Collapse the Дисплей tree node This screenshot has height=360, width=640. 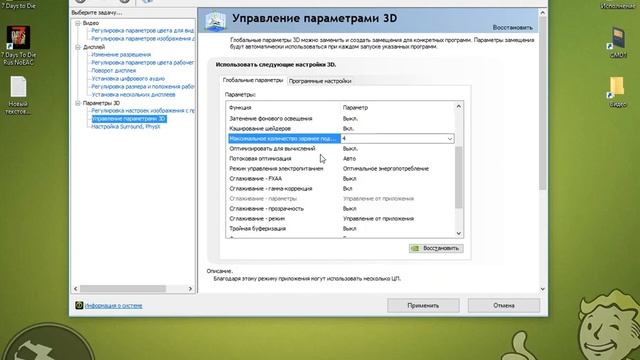(x=78, y=47)
